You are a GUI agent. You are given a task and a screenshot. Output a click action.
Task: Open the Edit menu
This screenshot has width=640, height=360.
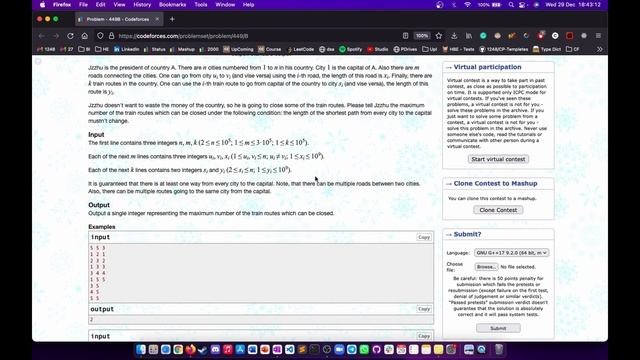[100, 5]
